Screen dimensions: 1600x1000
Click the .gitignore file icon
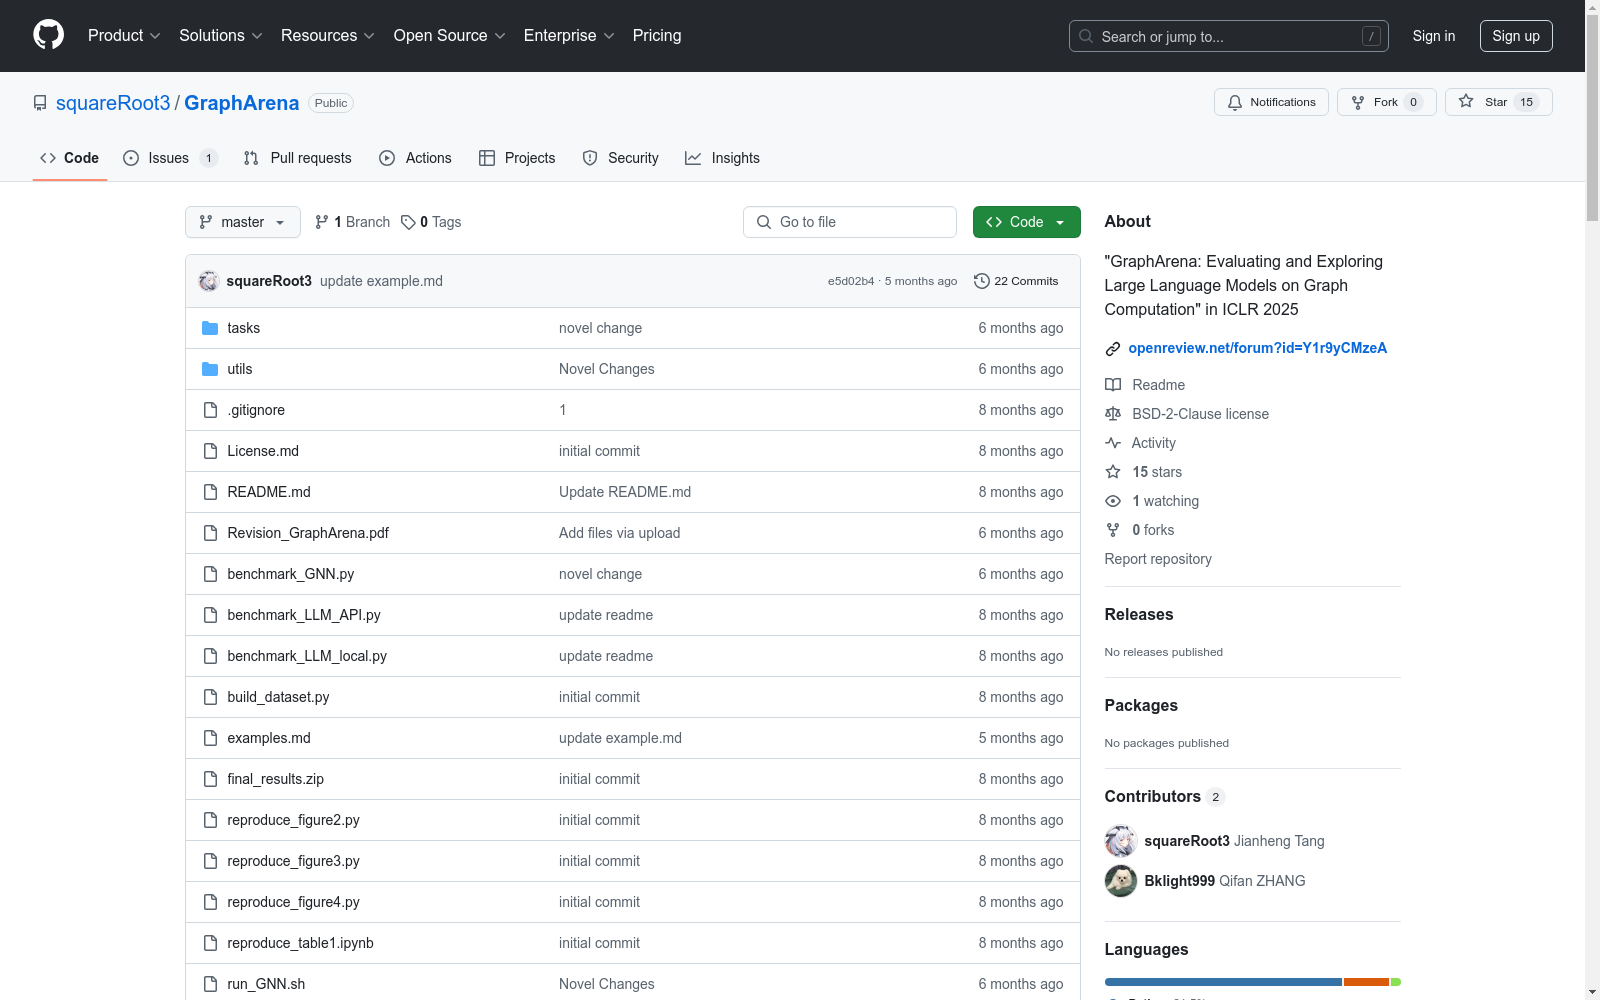[x=210, y=410]
